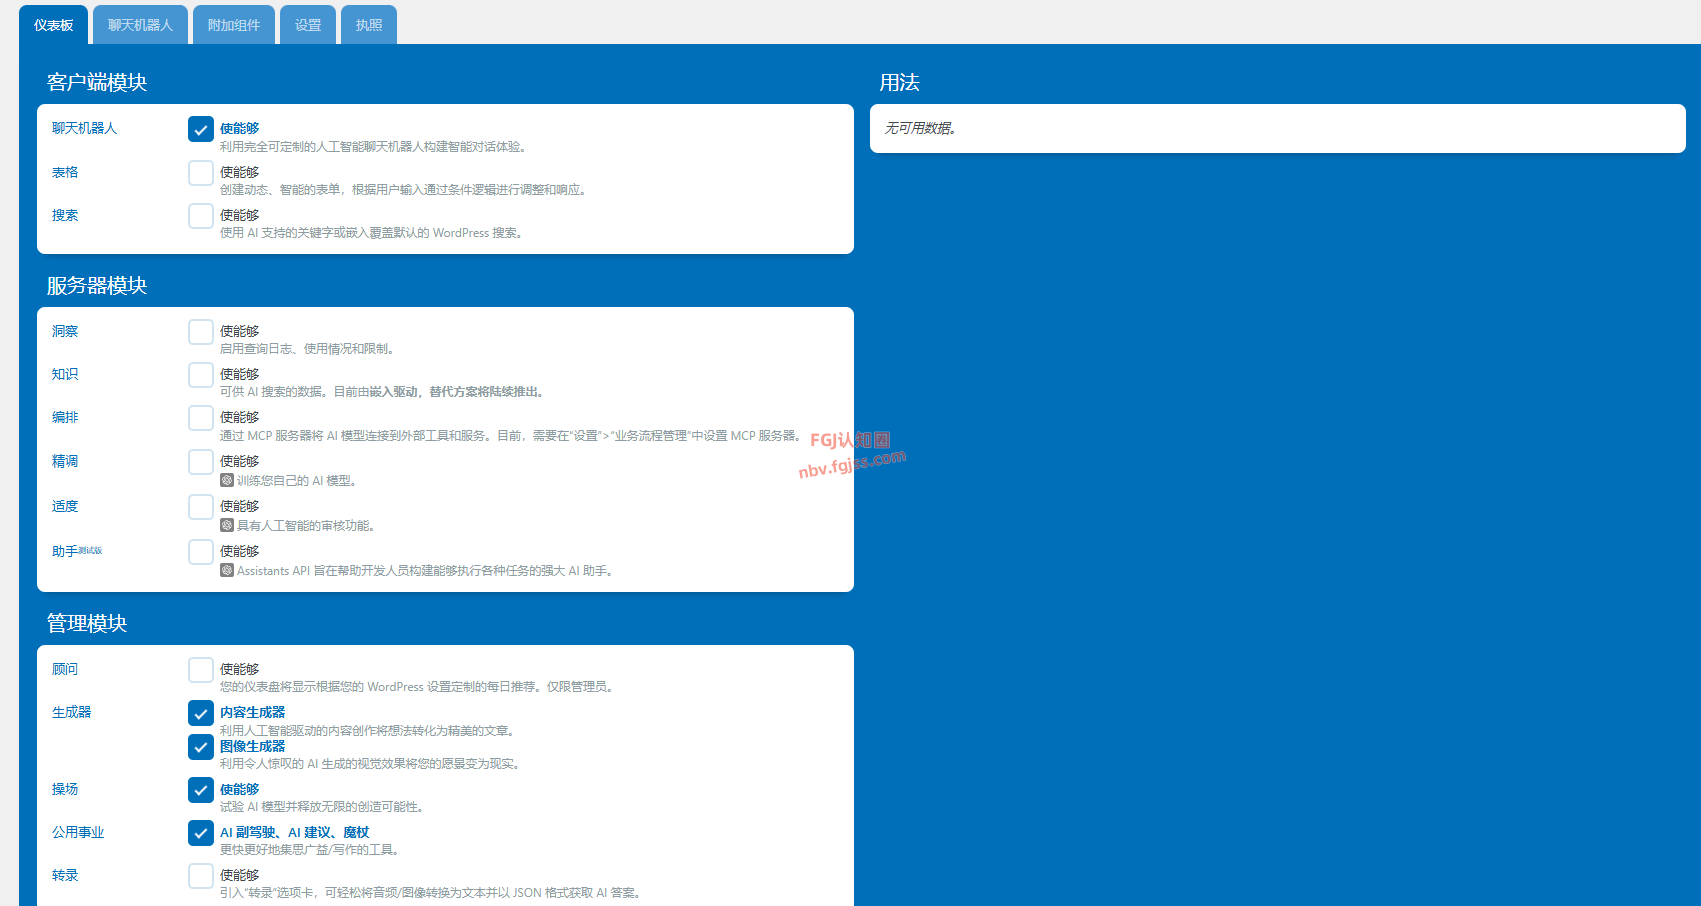Screen dimensions: 1701x906
Task: Turn on the 顾问 admin module
Action: click(x=201, y=670)
